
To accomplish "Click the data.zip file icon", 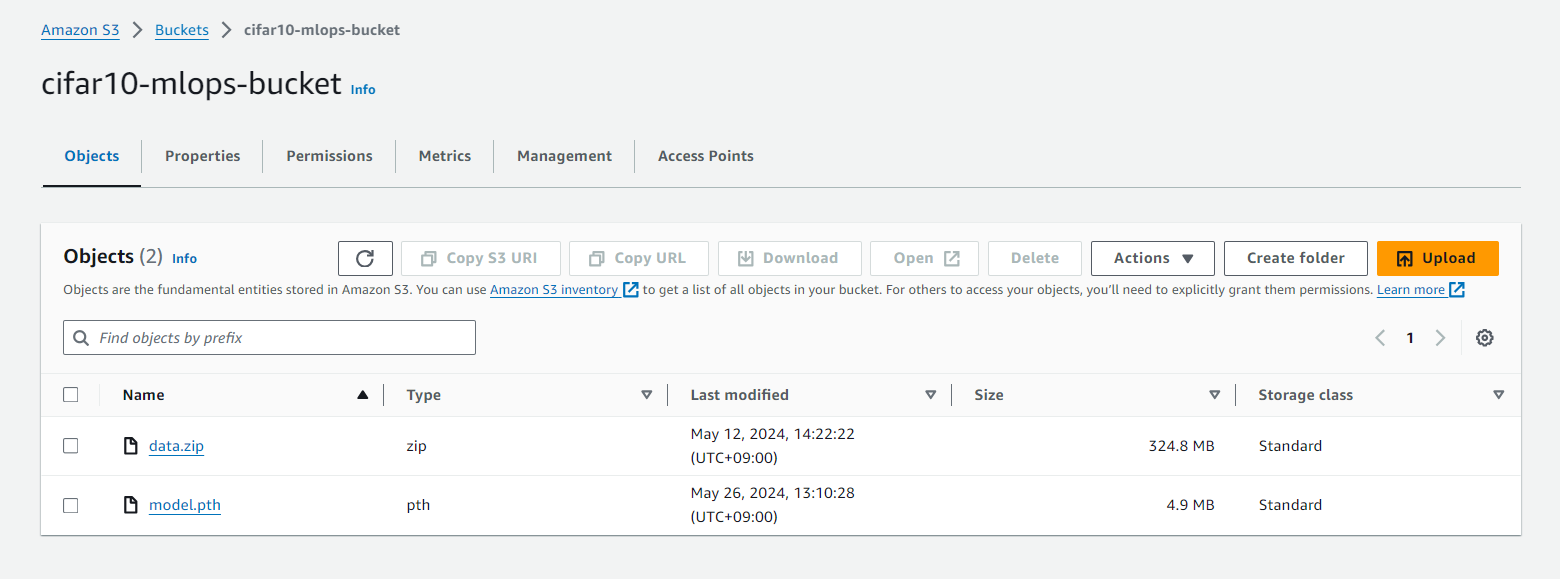I will click(x=130, y=446).
